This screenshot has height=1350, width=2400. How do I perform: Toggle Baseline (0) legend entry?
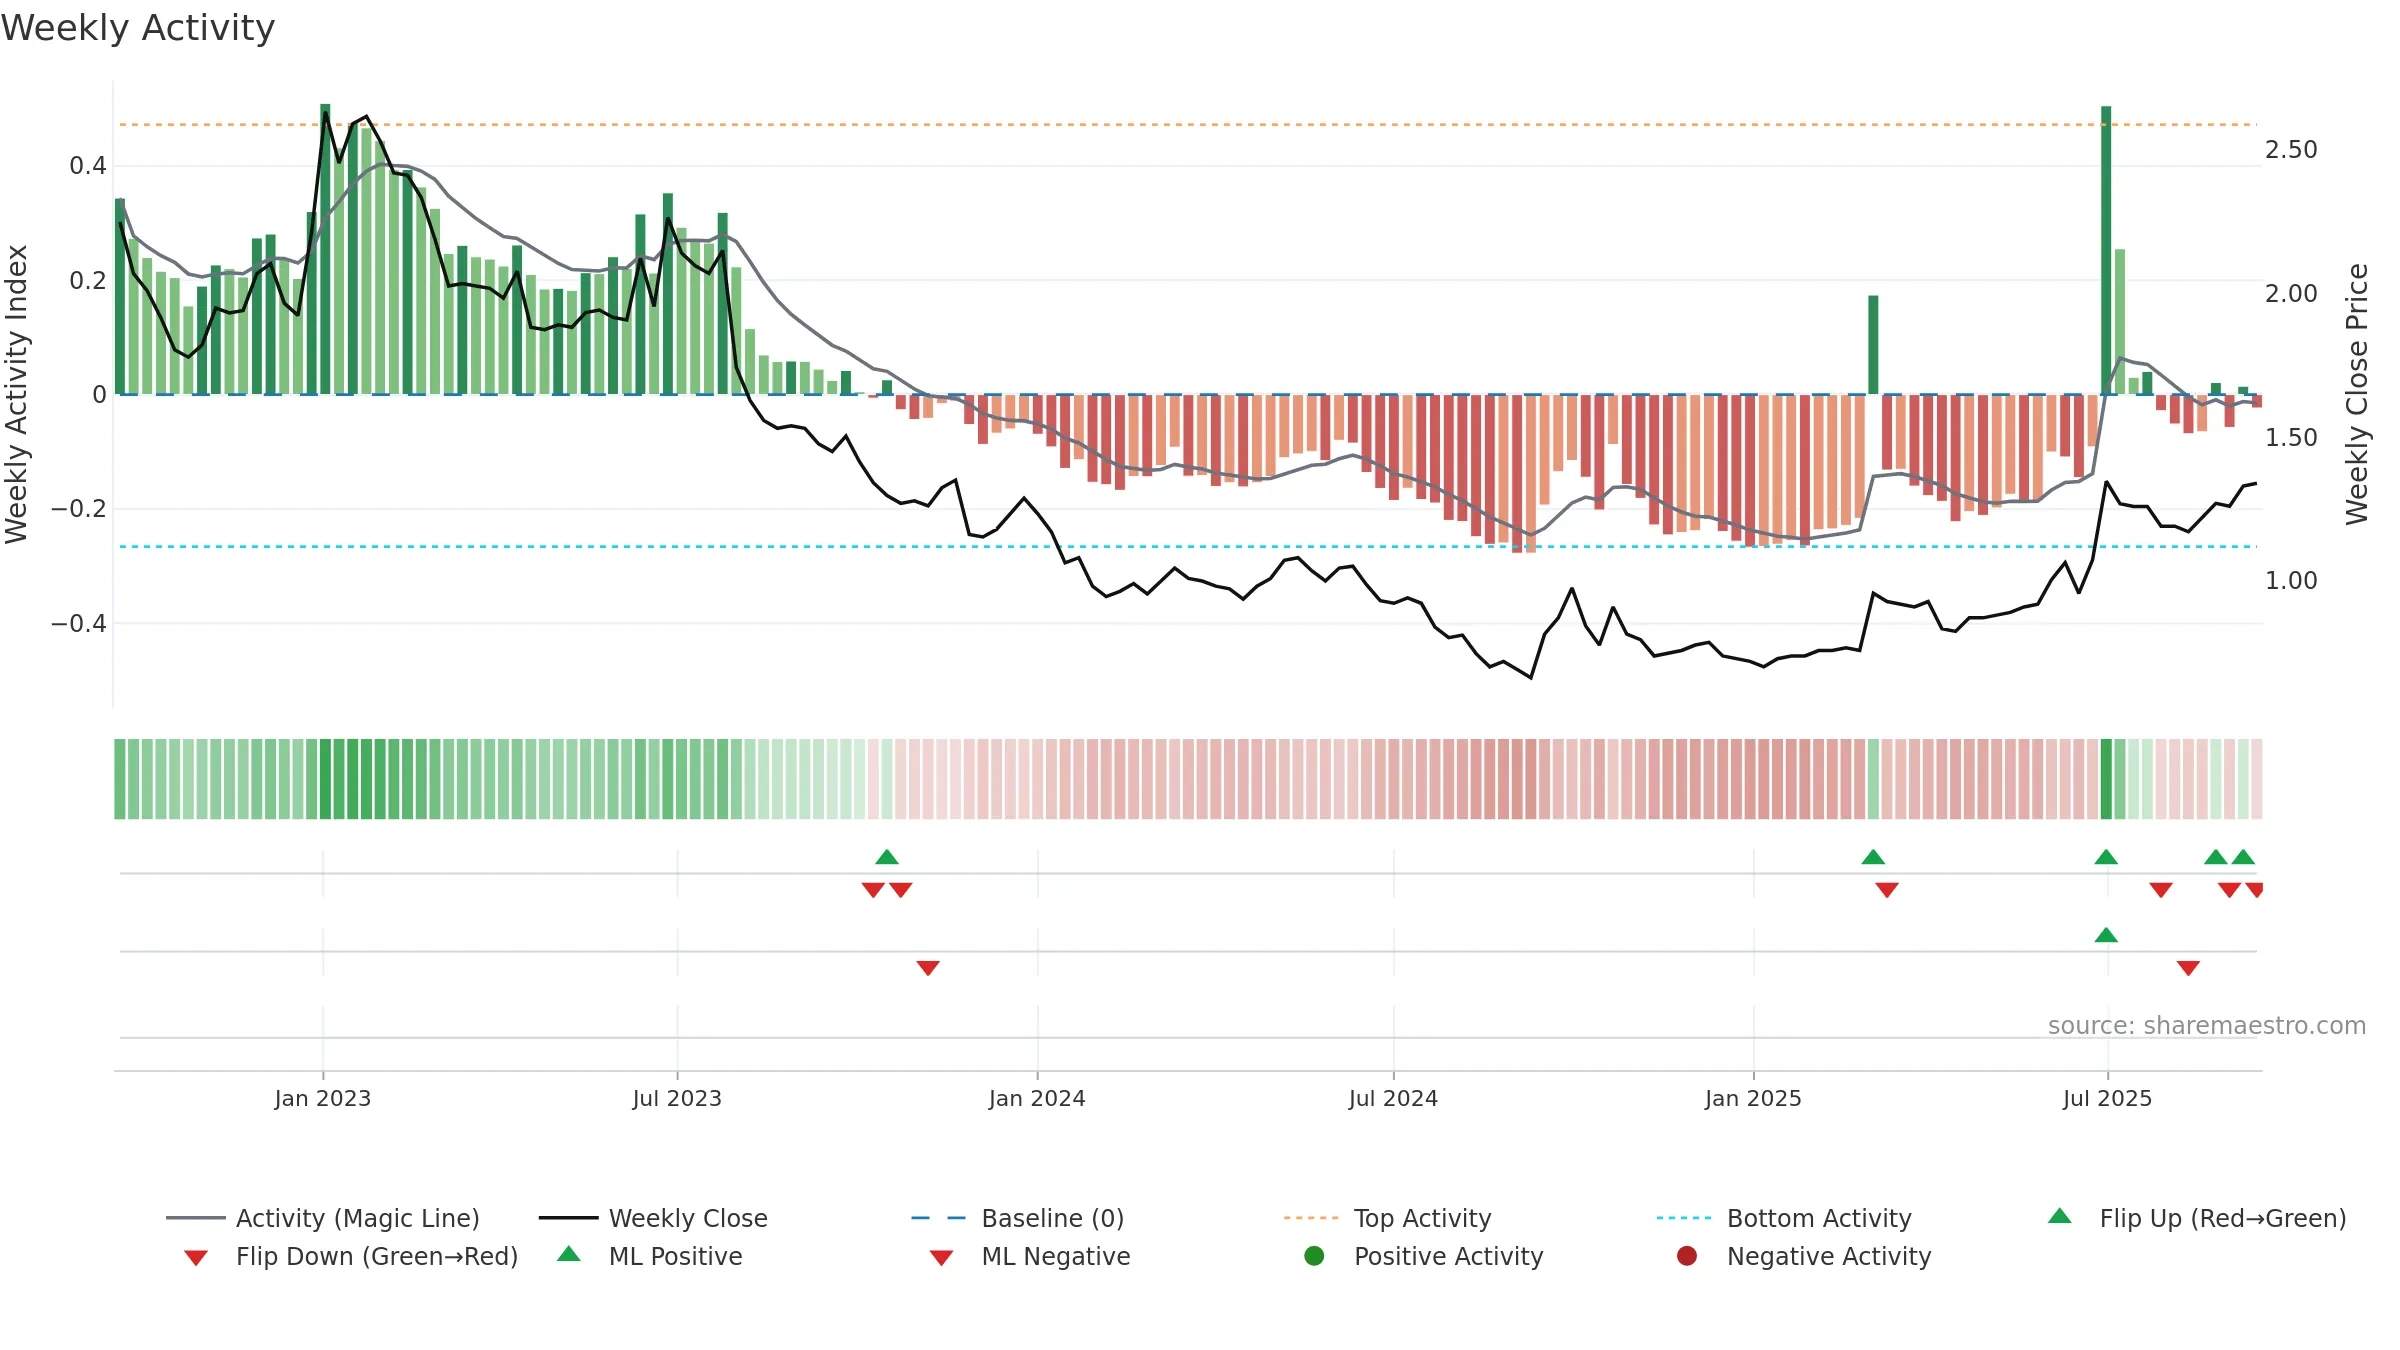pyautogui.click(x=1018, y=1218)
